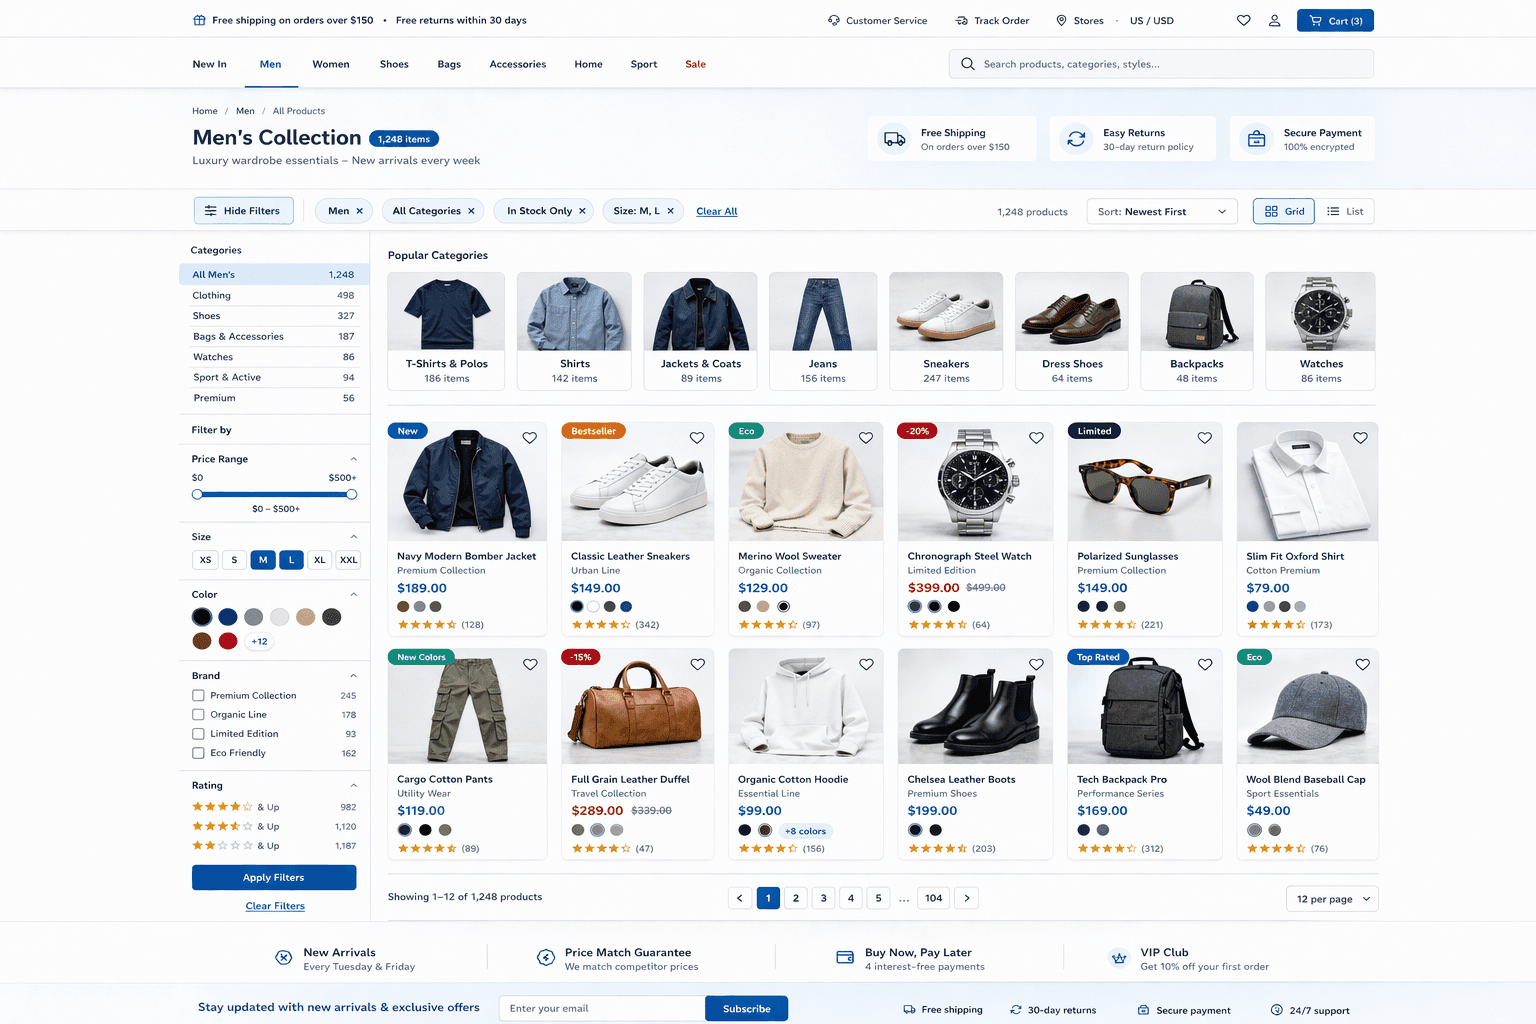Open the shopping cart
1536x1024 pixels.
[x=1334, y=20]
